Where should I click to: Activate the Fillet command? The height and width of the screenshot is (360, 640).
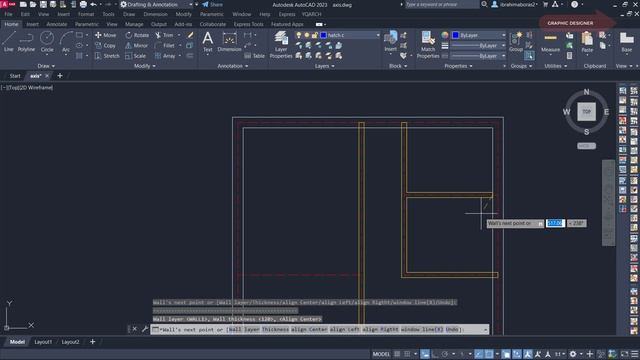165,46
